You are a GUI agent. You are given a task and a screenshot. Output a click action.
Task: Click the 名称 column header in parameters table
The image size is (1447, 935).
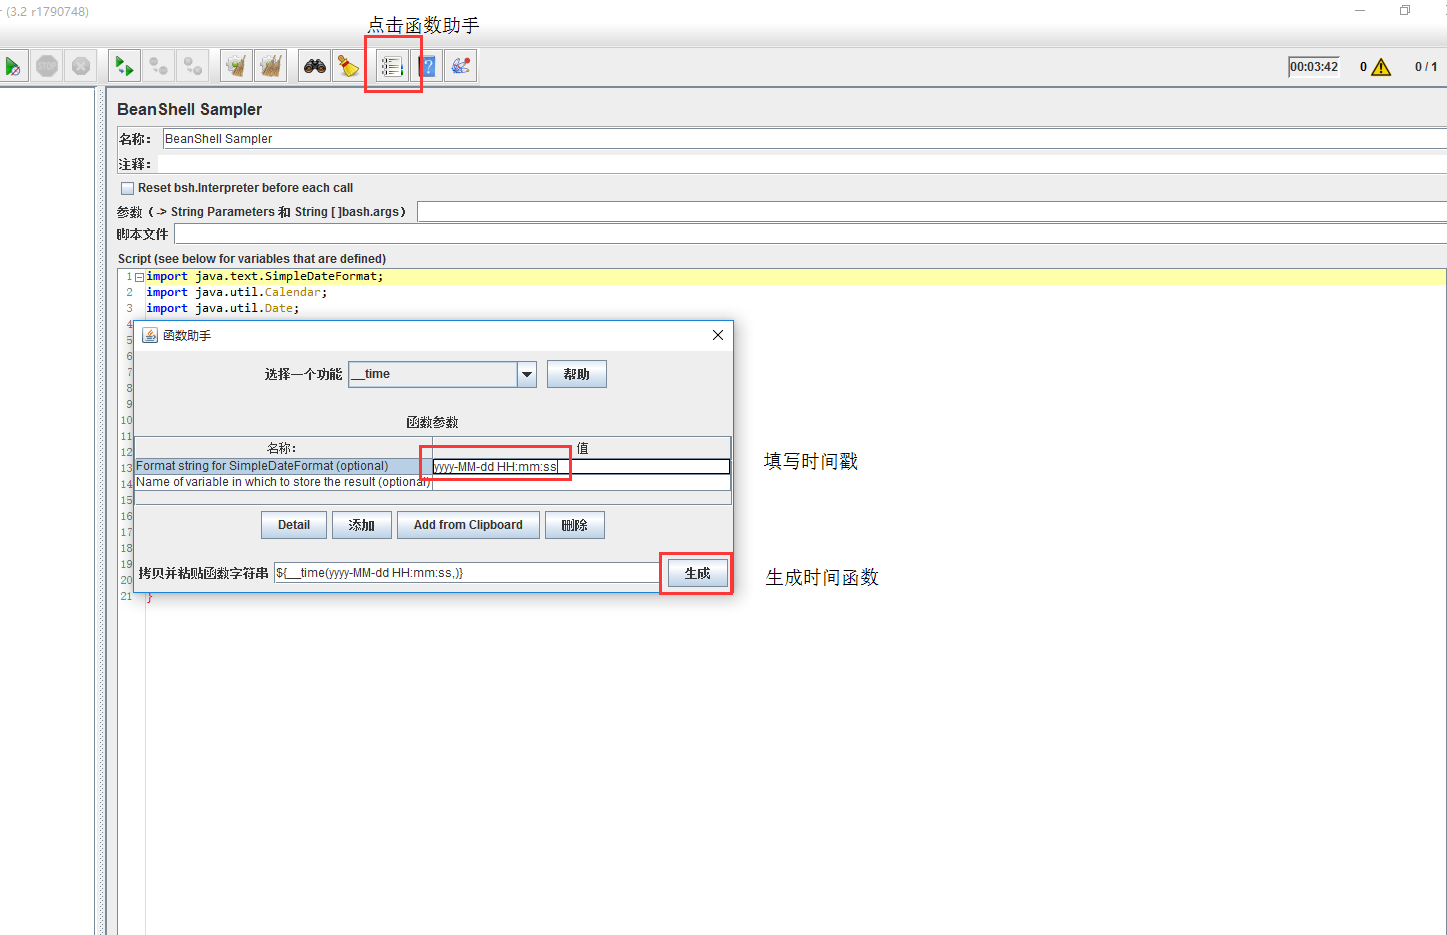pyautogui.click(x=283, y=448)
